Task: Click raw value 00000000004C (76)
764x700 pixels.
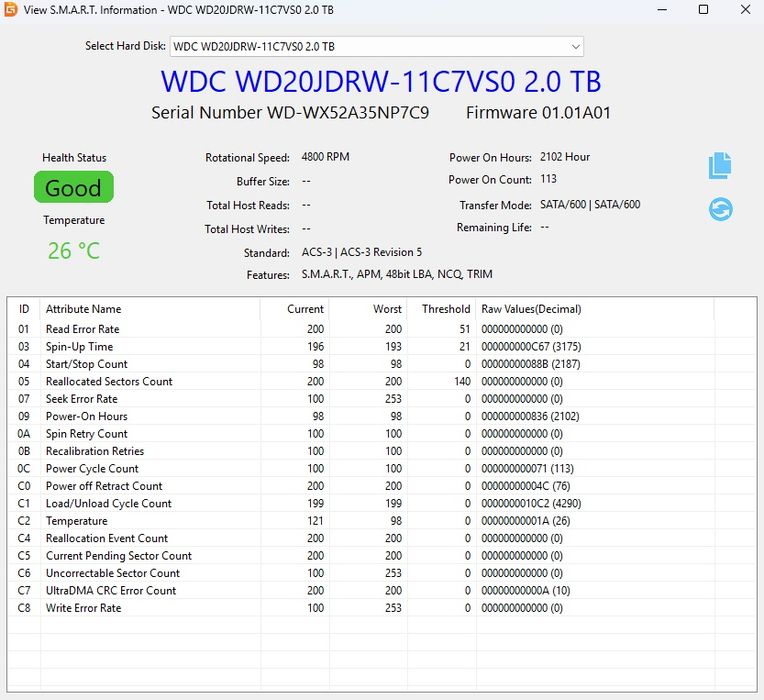Action: pyautogui.click(x=526, y=486)
